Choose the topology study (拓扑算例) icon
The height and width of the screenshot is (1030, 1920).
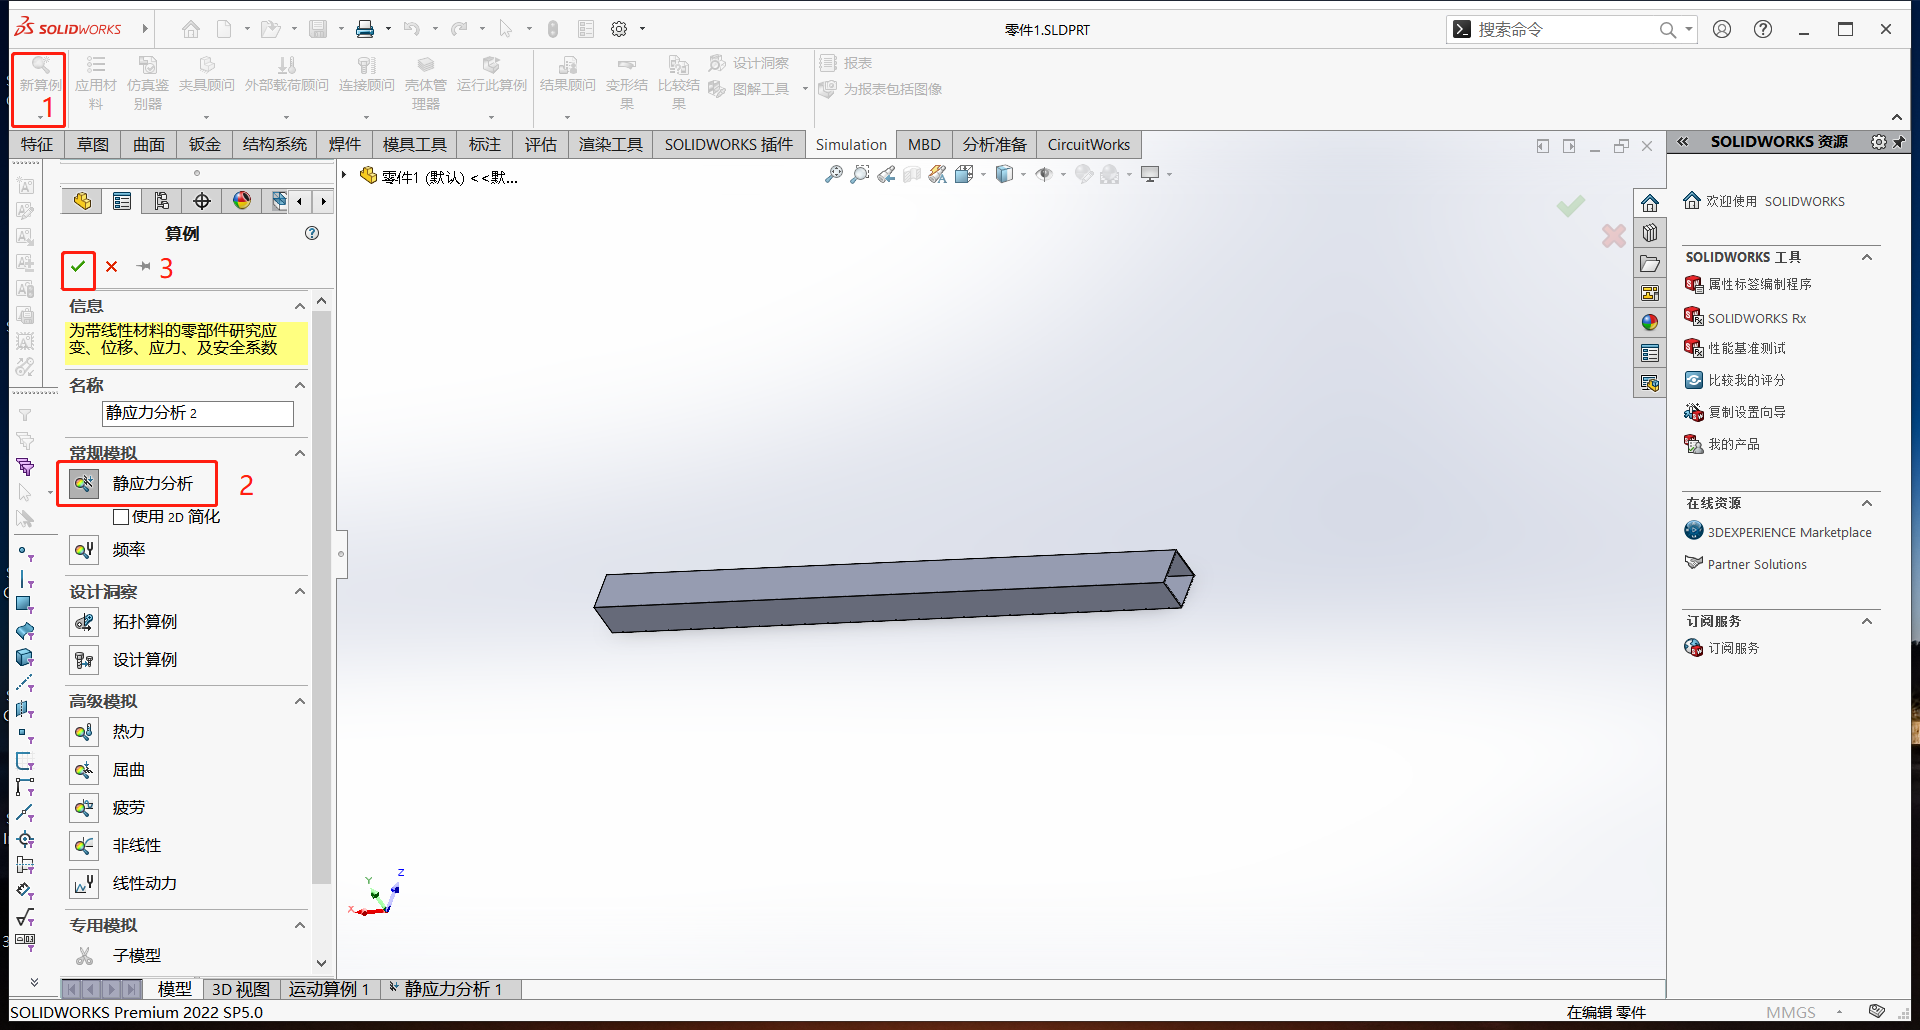click(84, 622)
